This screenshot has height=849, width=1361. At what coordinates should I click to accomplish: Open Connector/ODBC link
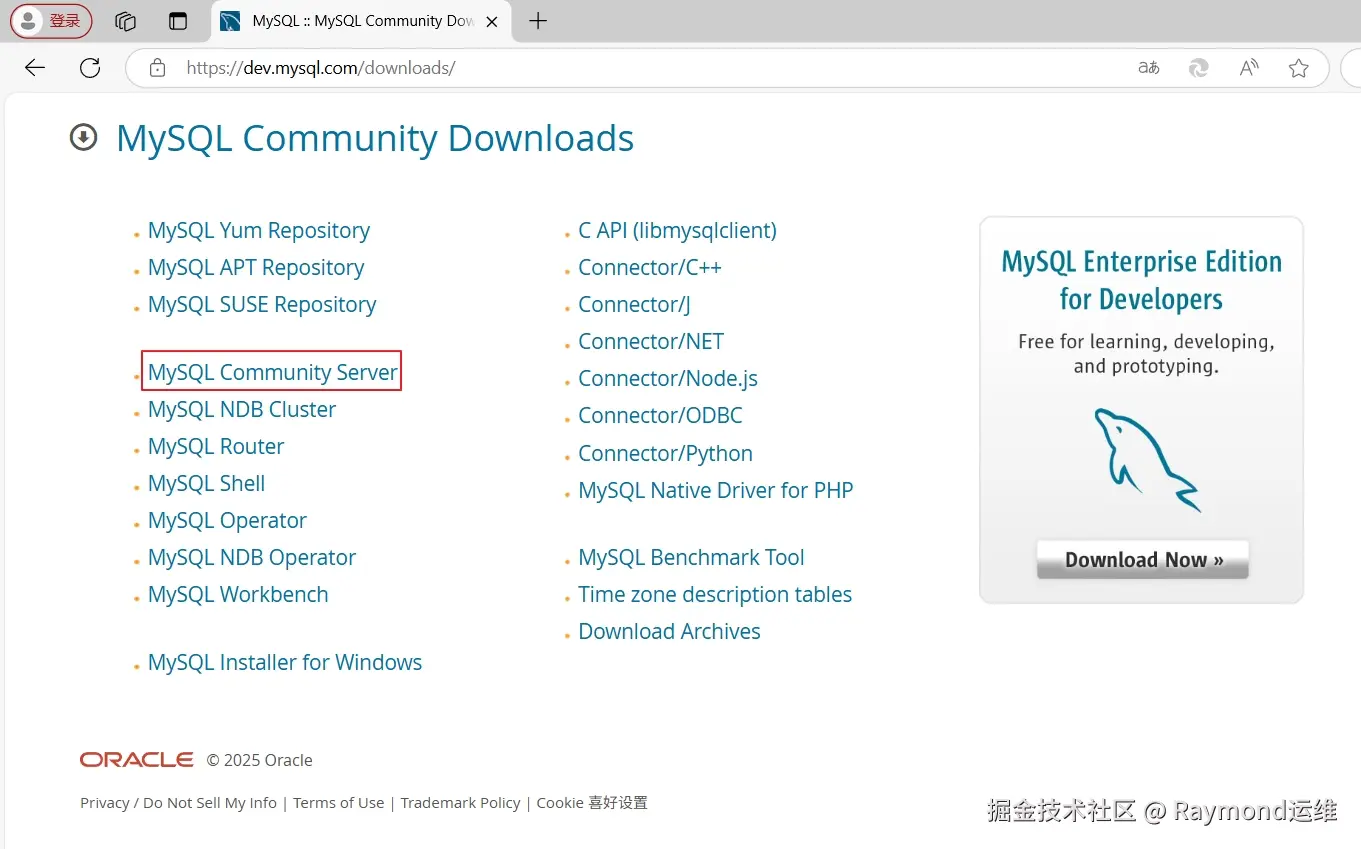tap(660, 415)
